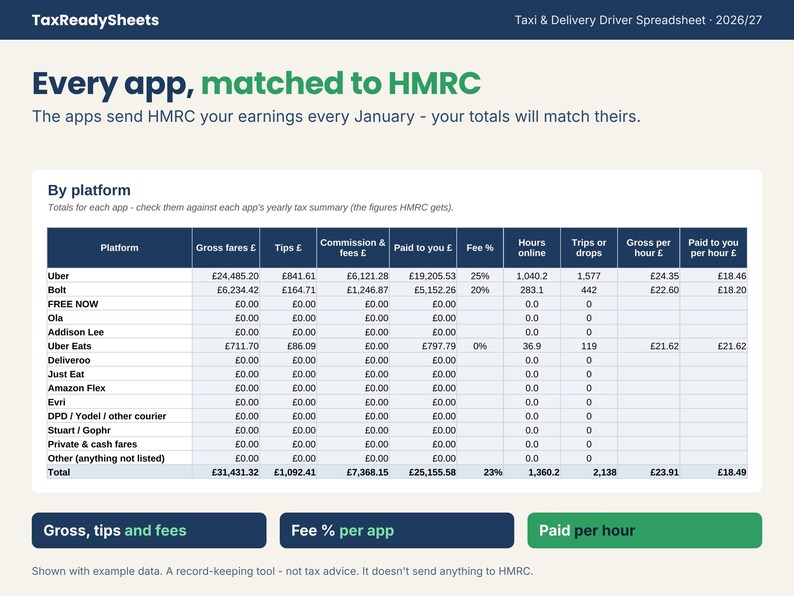Click Uber gross per hour £24.35
This screenshot has height=596, width=794.
coord(649,276)
